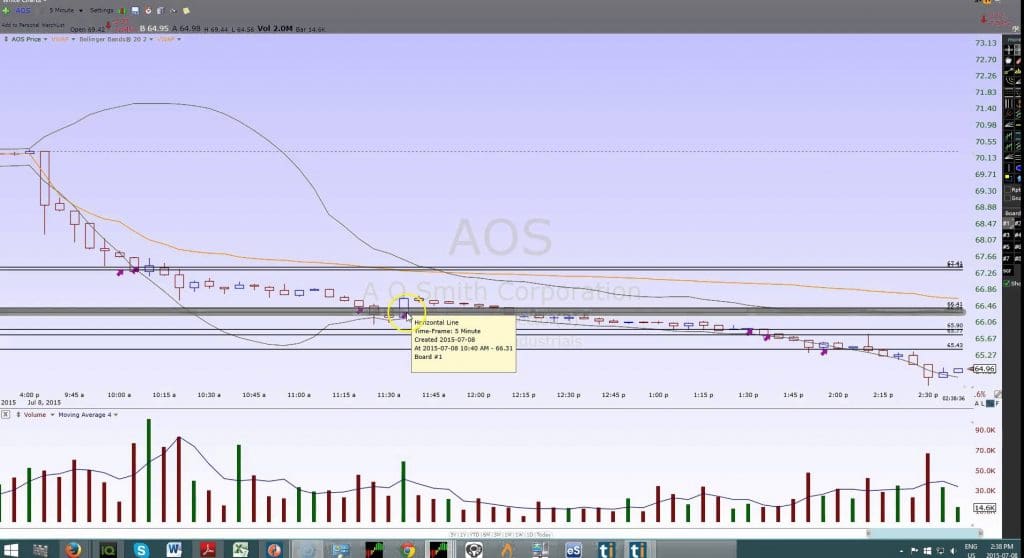This screenshot has width=1024, height=558.
Task: Switch to board #4
Action: pos(1017,235)
